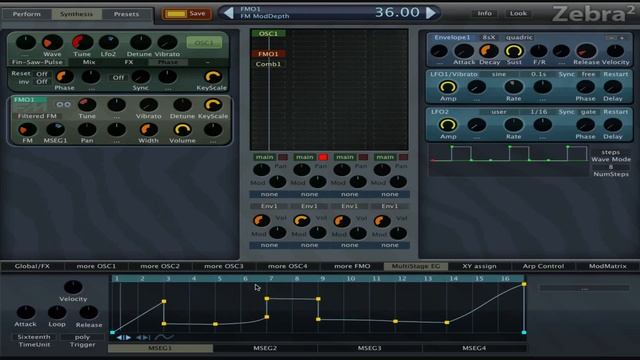Click the Envelope1 Velocity knob
The height and width of the screenshot is (360, 640).
click(x=615, y=51)
